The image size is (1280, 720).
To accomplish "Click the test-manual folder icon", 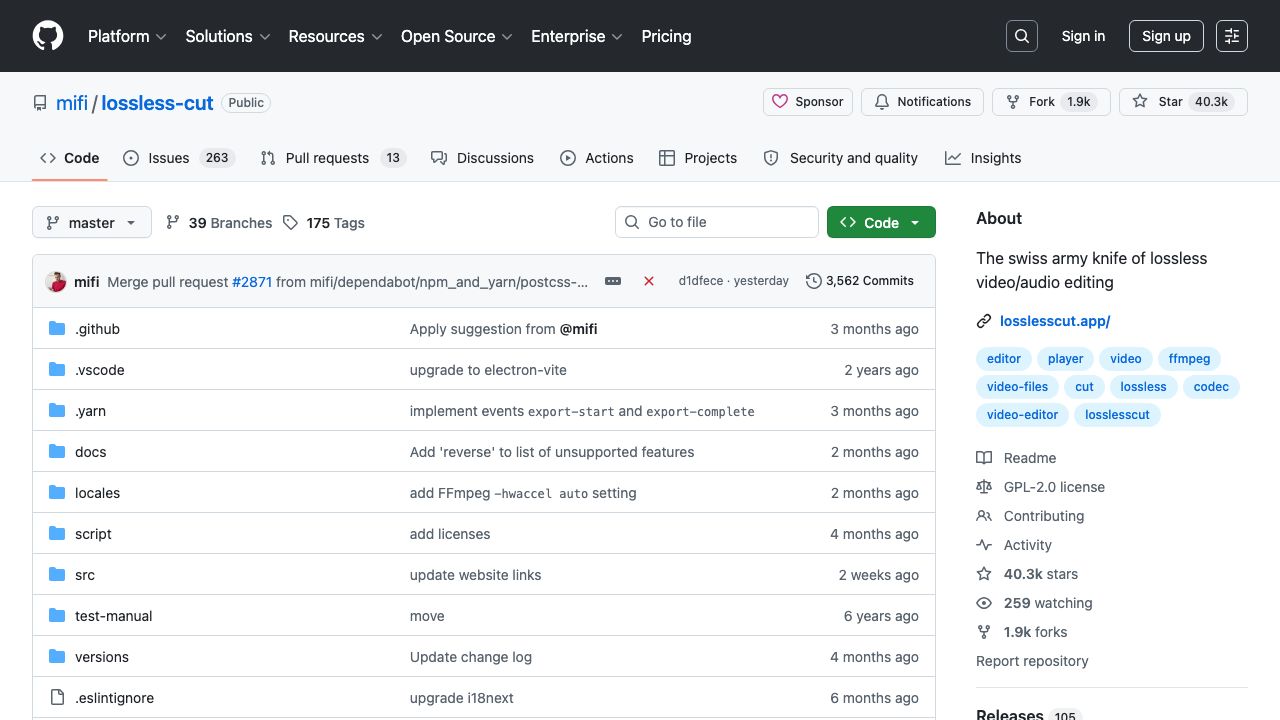I will 57,616.
